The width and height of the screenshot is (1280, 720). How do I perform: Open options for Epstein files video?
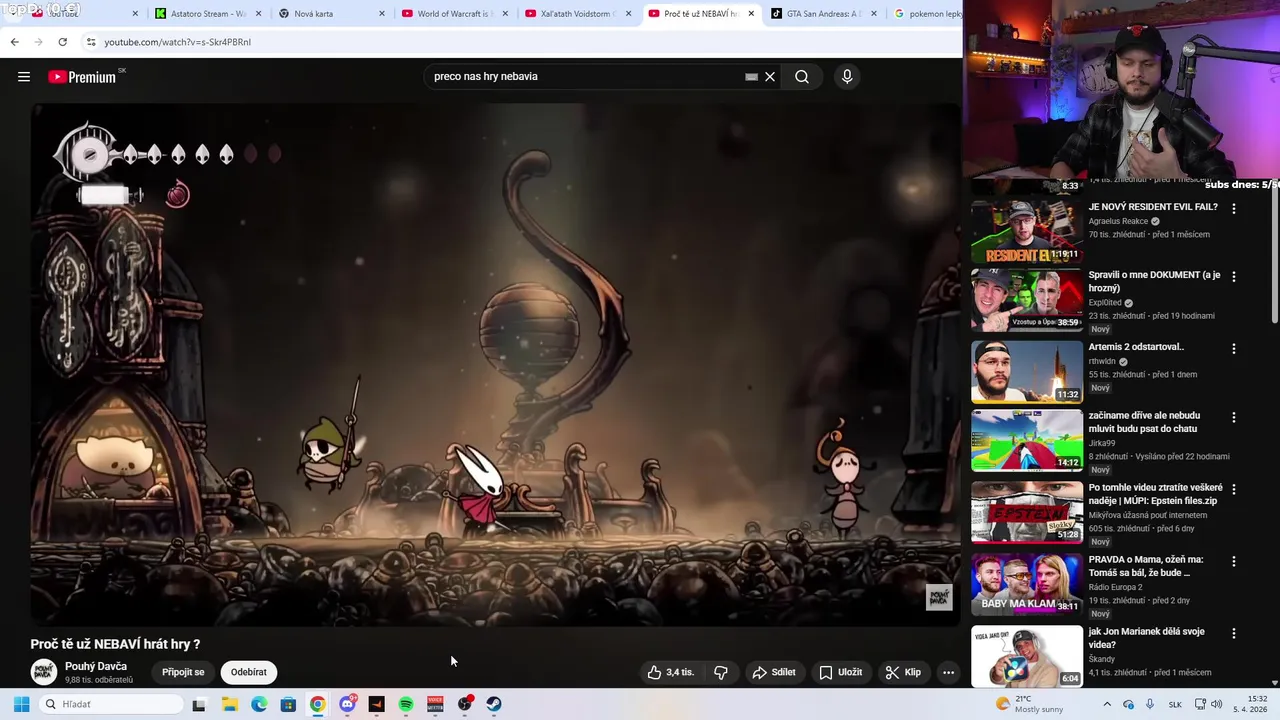(1234, 489)
